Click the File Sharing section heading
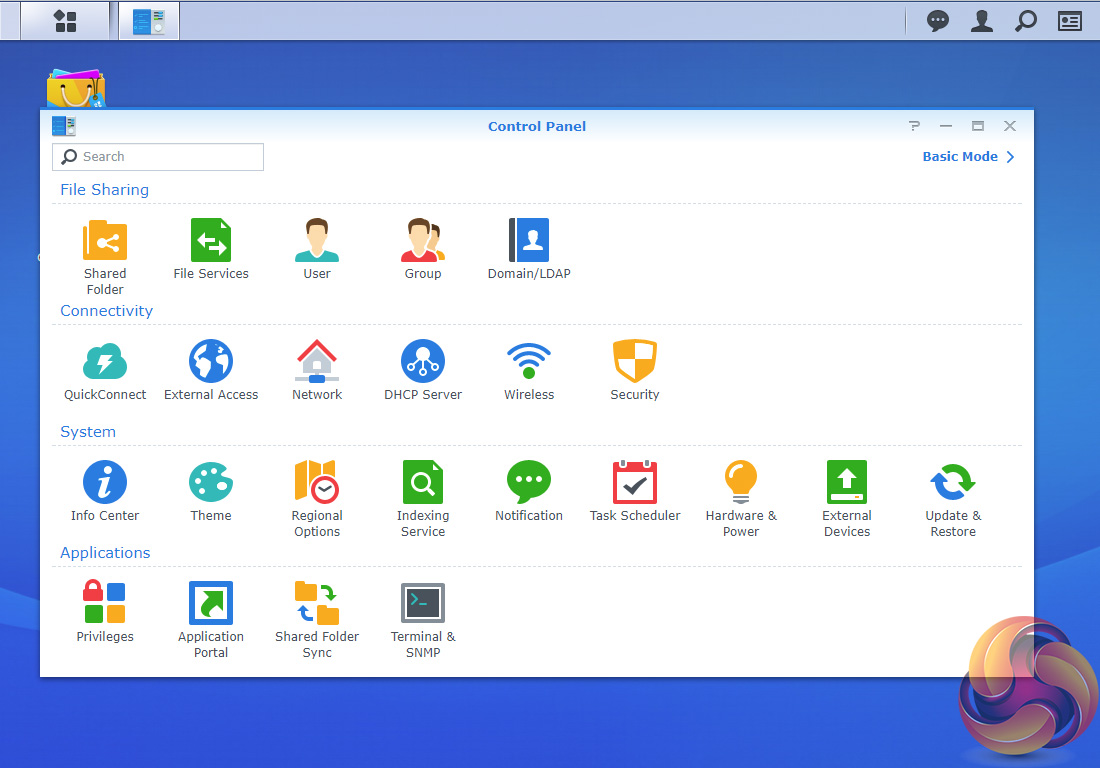Screen dimensions: 1100x768 pyautogui.click(x=105, y=189)
